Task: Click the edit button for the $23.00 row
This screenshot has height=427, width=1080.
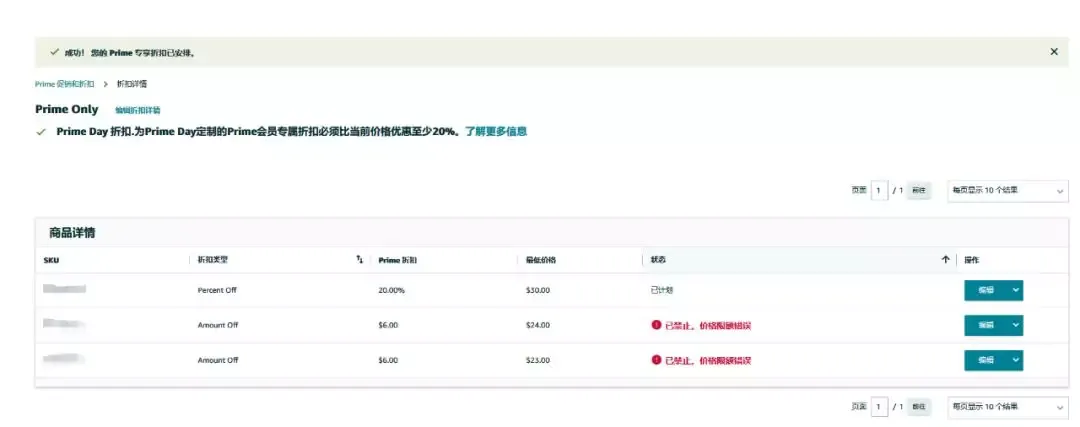Action: 986,360
